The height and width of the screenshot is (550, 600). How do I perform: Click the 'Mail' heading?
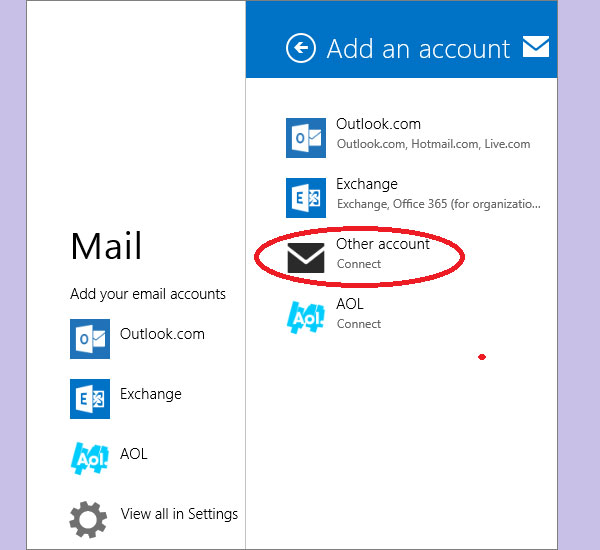[x=106, y=246]
